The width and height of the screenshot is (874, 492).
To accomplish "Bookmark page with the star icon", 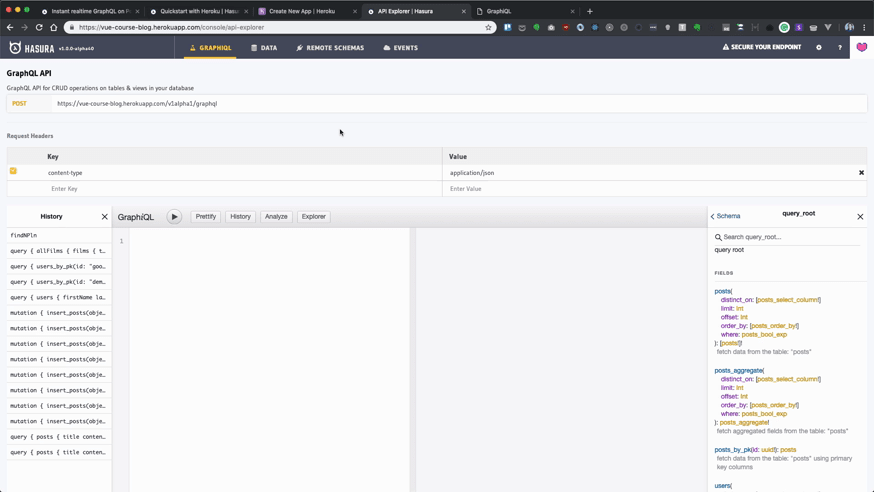I will click(x=488, y=27).
